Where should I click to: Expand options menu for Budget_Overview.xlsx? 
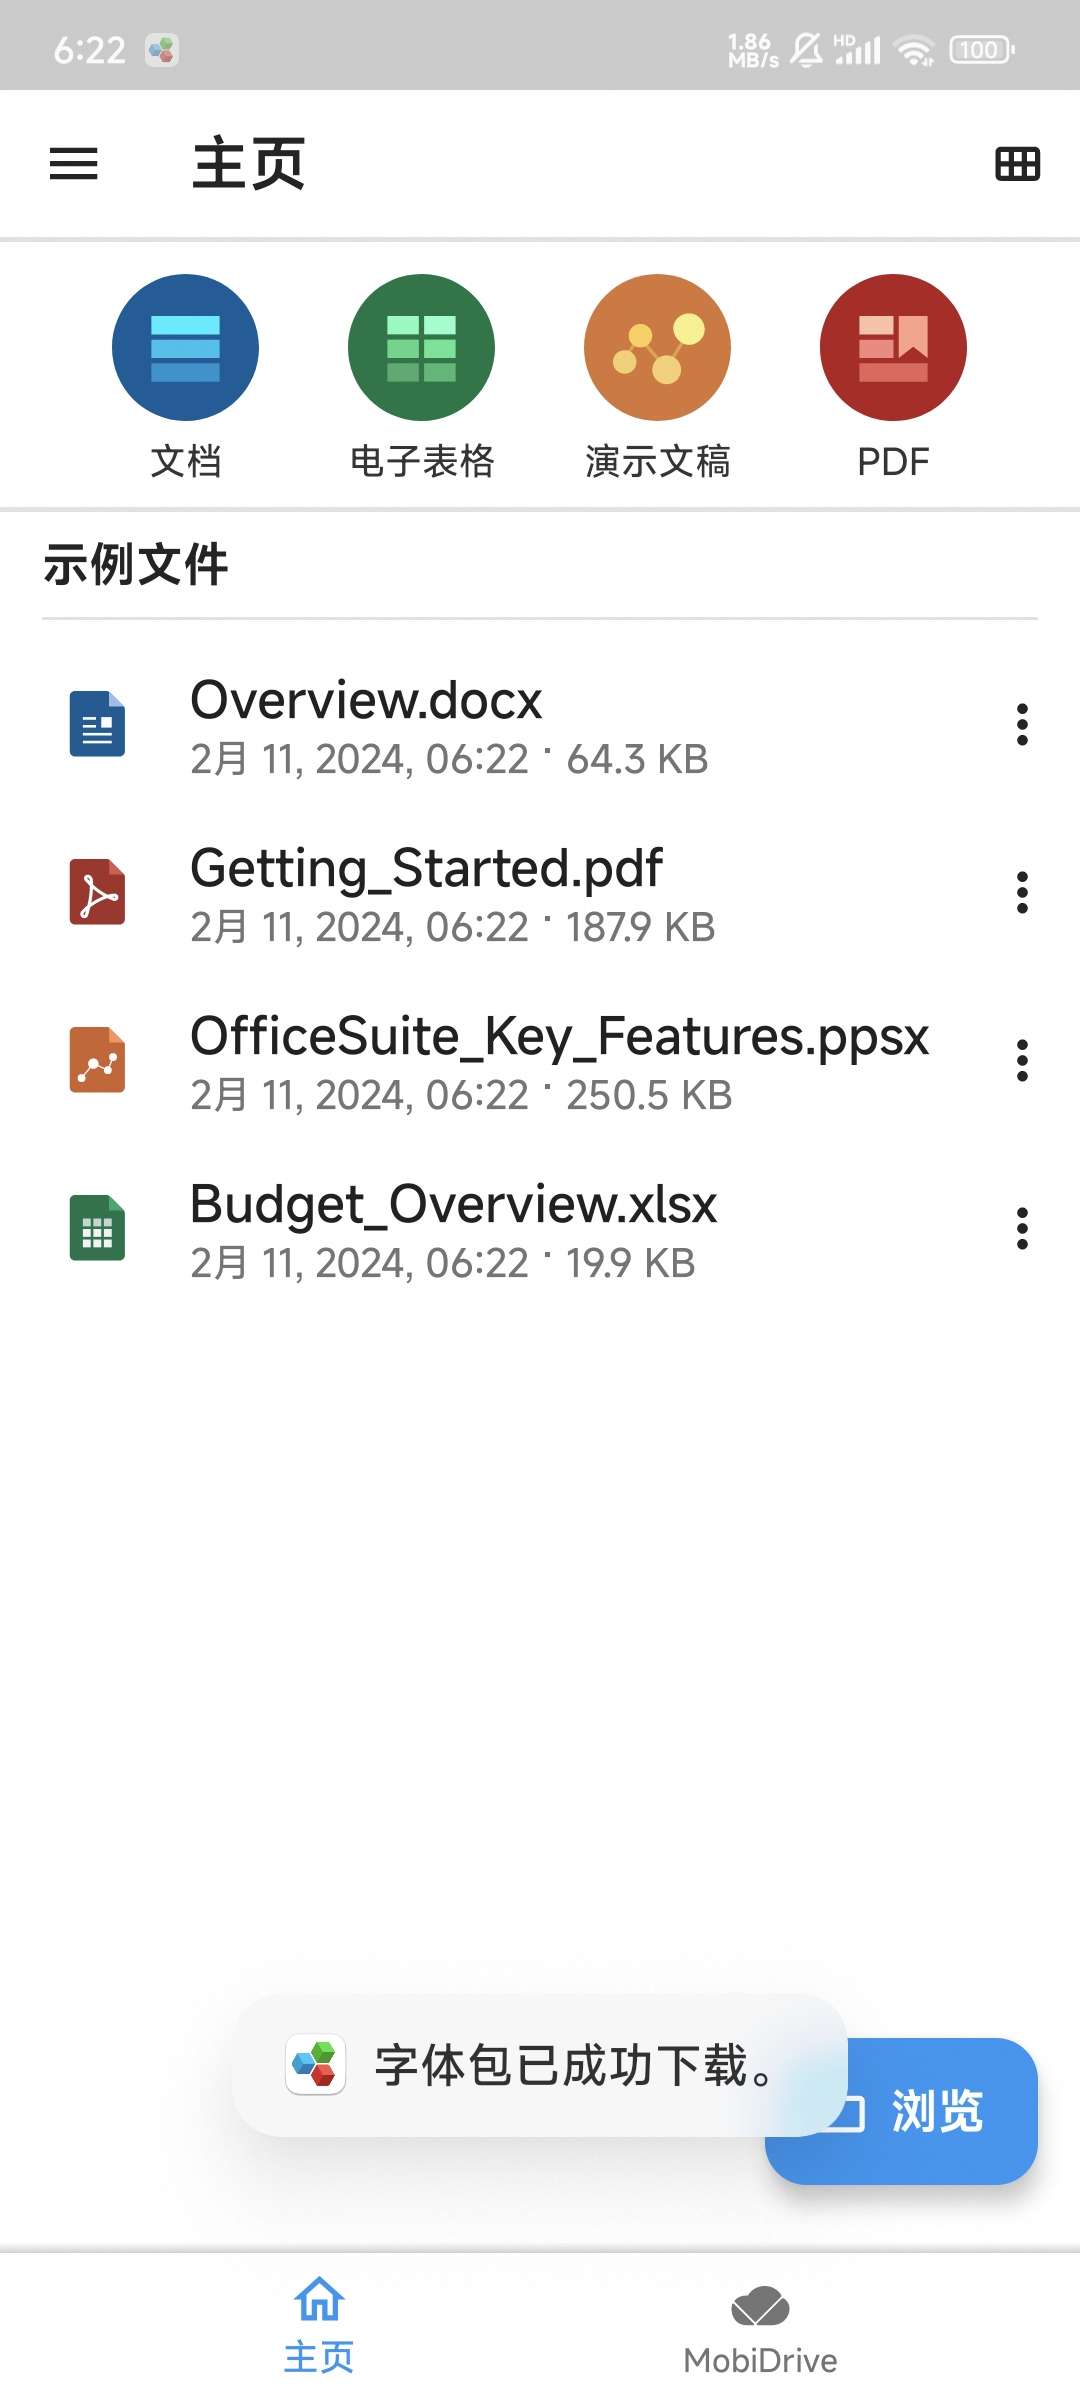click(x=1022, y=1229)
